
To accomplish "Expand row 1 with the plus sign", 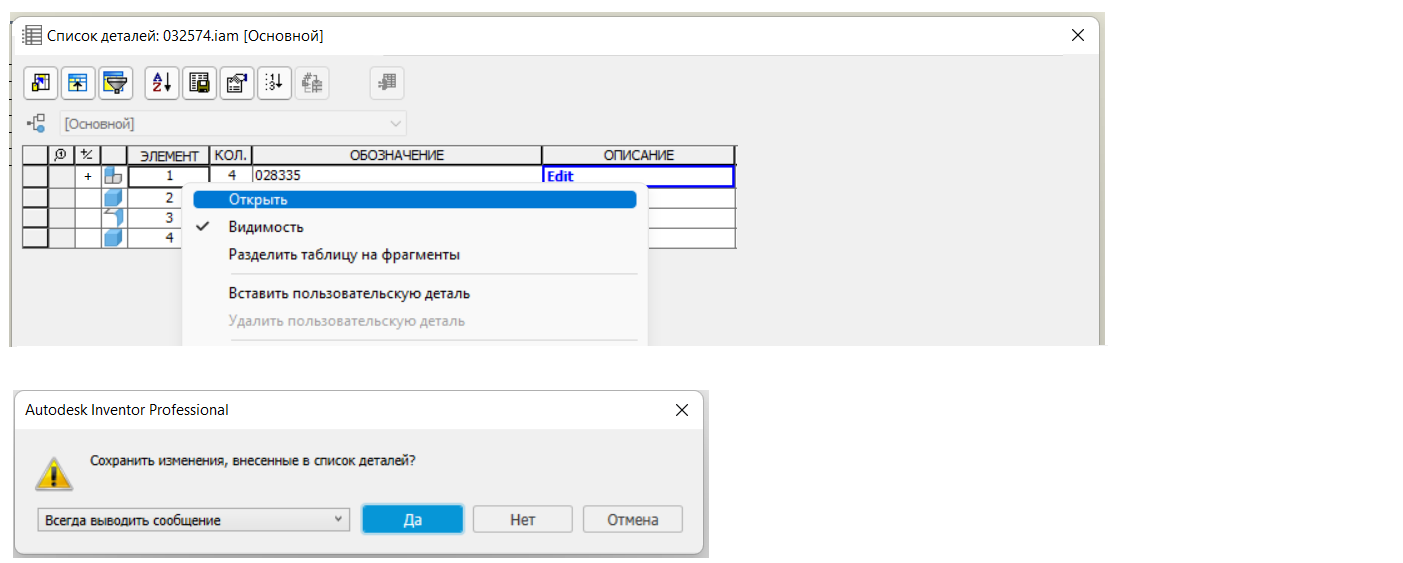I will pos(88,176).
